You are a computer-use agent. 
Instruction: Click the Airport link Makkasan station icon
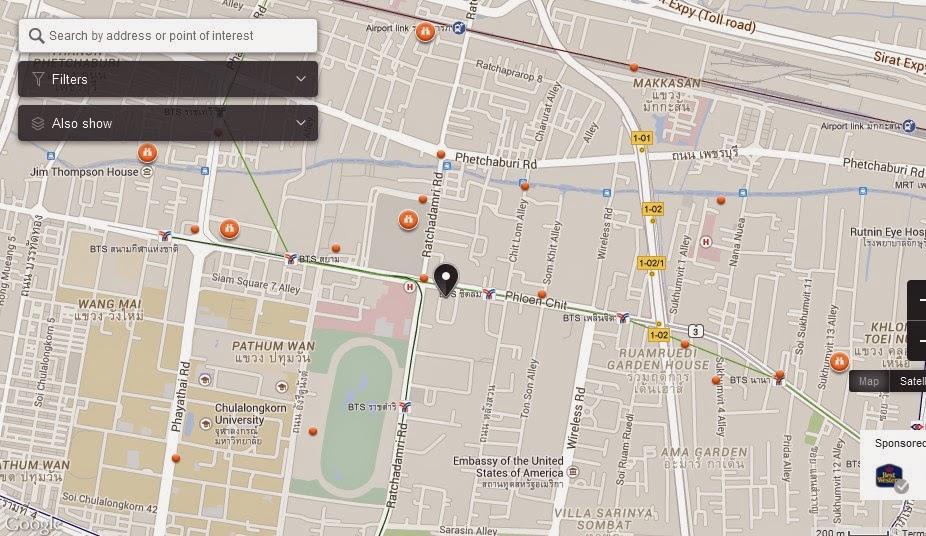[909, 126]
